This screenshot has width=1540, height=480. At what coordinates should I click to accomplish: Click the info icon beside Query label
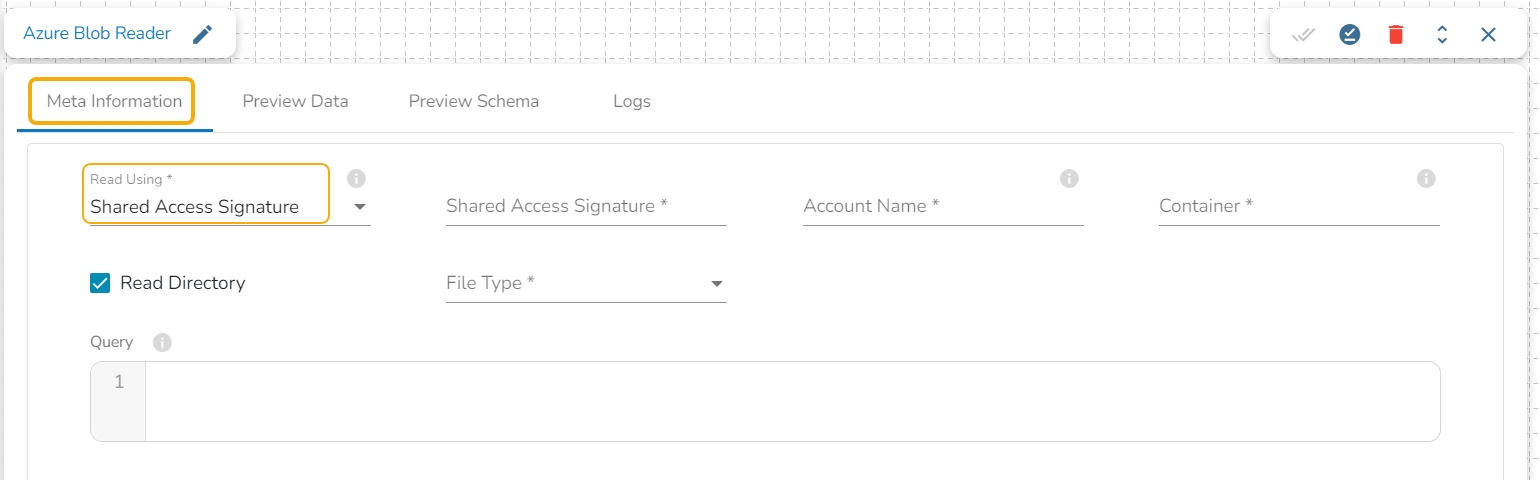[x=162, y=342]
